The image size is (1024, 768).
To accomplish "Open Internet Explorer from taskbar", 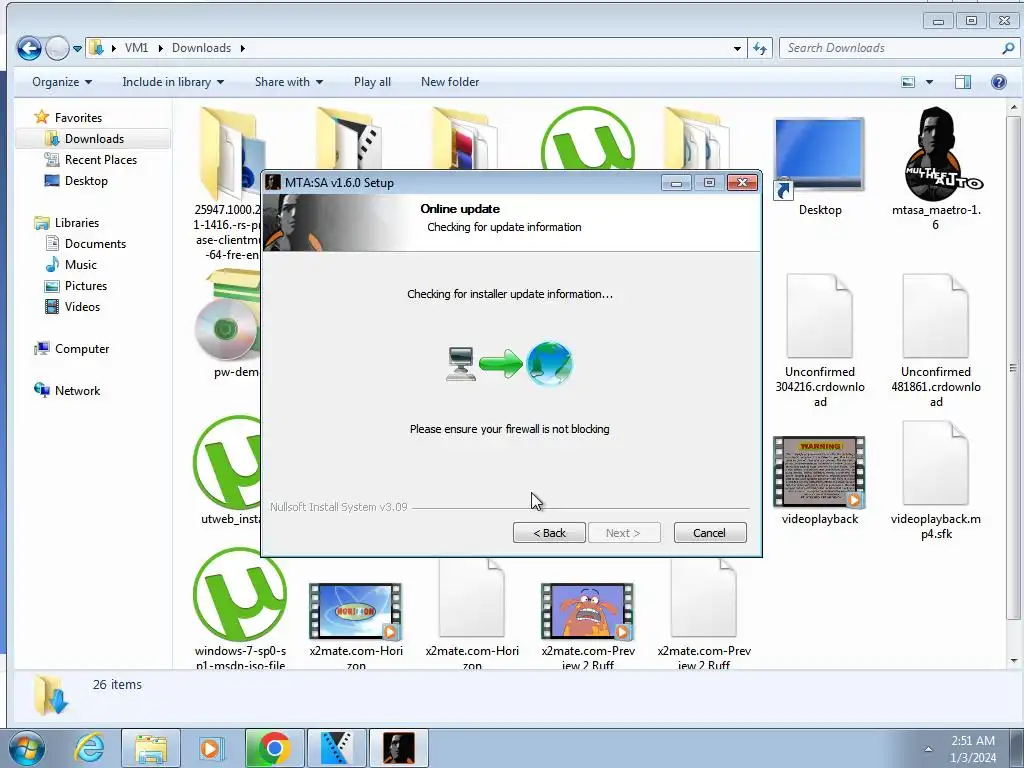I will tap(89, 748).
